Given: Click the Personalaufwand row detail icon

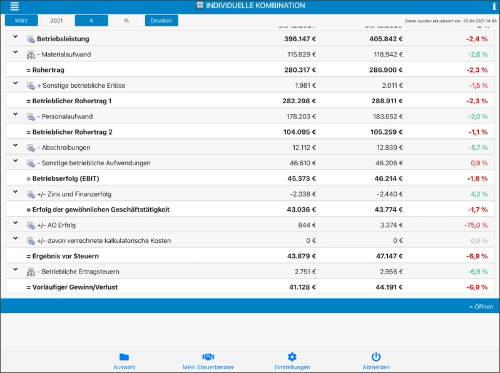Looking at the screenshot, I should click(31, 117).
